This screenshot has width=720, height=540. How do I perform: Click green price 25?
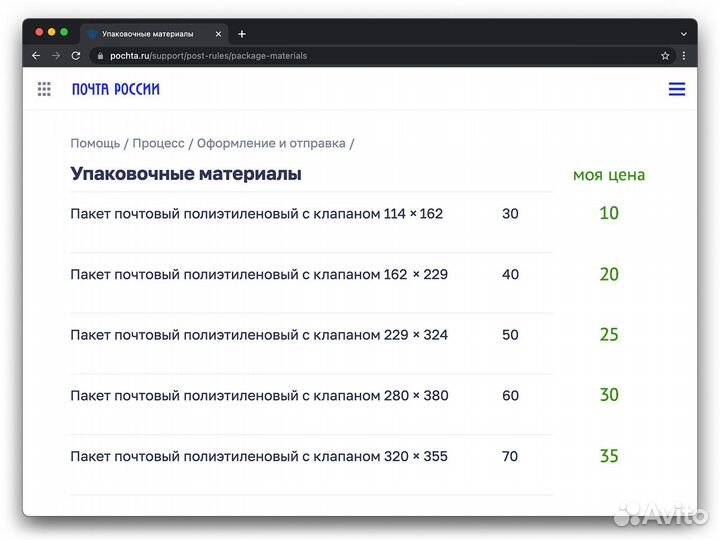pos(609,334)
